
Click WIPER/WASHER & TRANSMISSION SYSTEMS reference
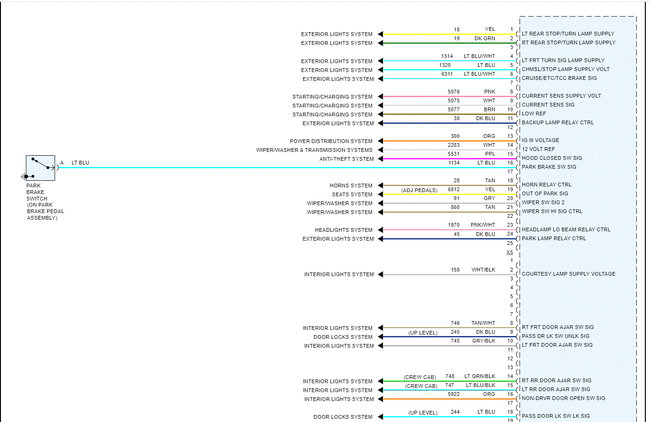pyautogui.click(x=314, y=150)
